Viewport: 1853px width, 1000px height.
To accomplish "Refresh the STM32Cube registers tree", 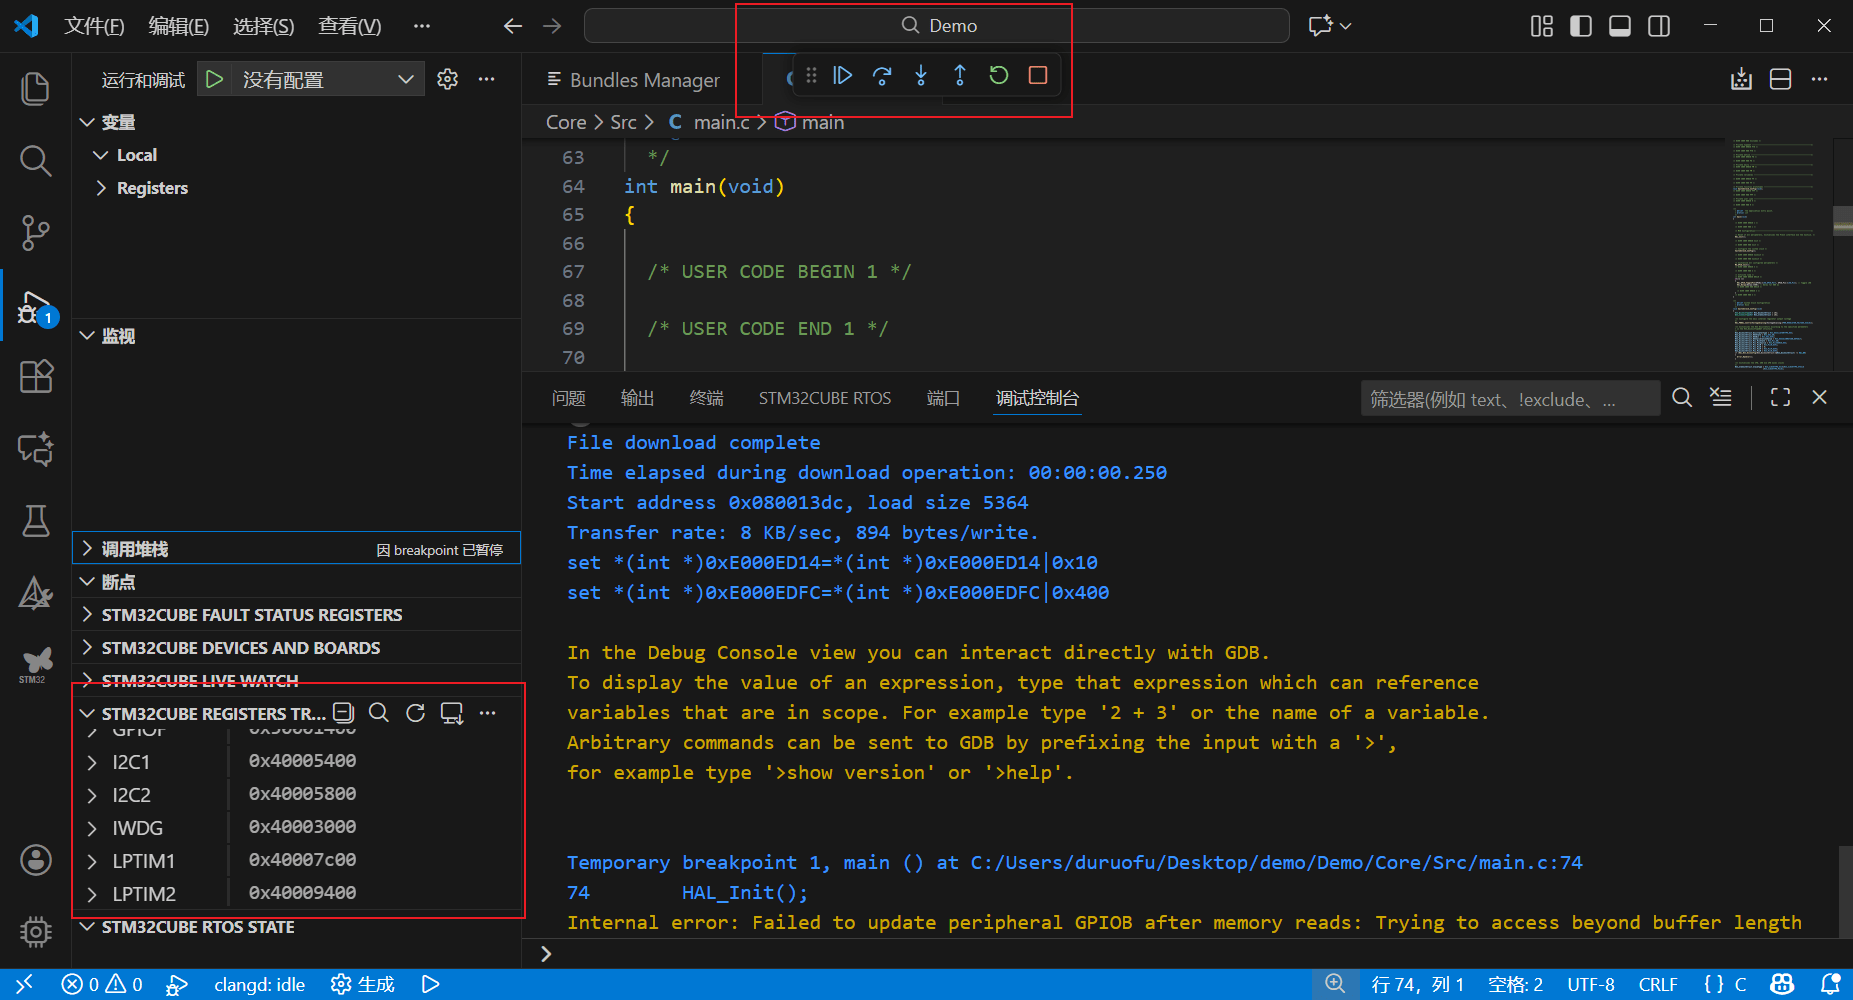I will click(415, 713).
